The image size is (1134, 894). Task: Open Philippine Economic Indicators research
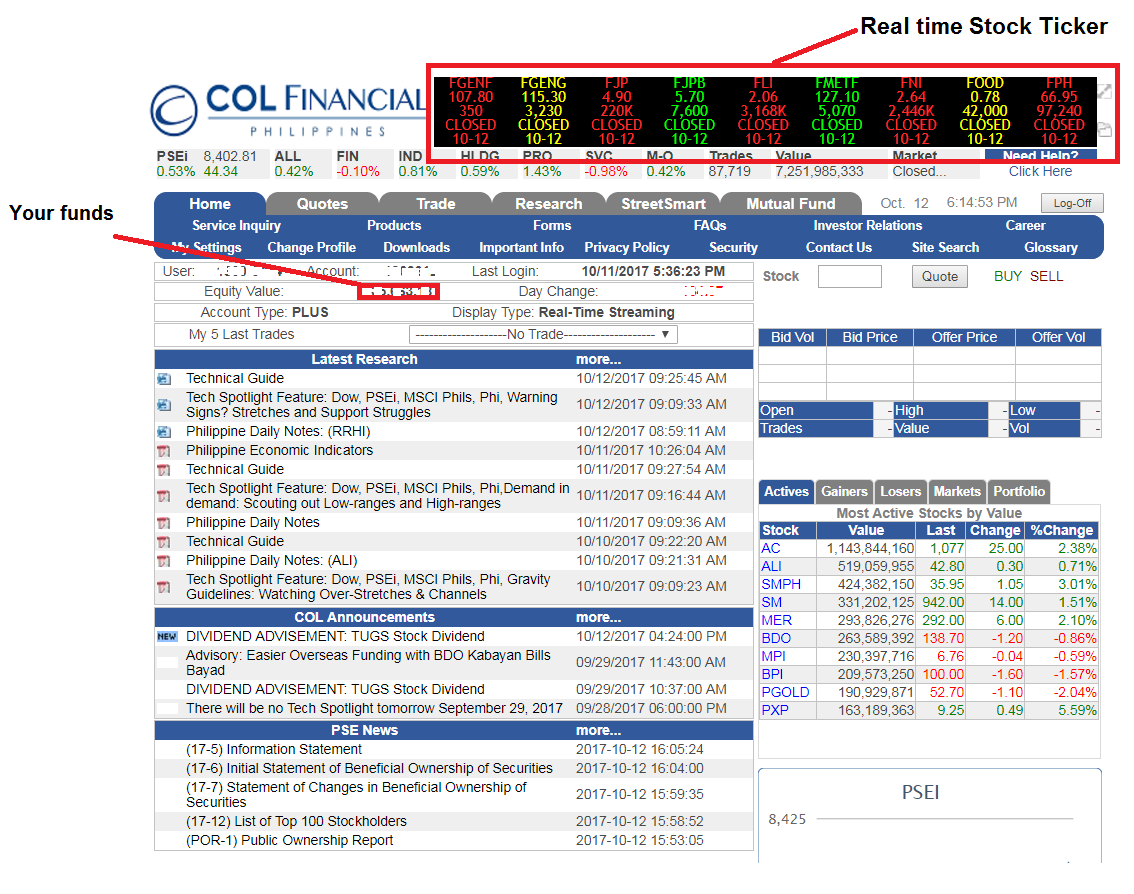pyautogui.click(x=279, y=451)
